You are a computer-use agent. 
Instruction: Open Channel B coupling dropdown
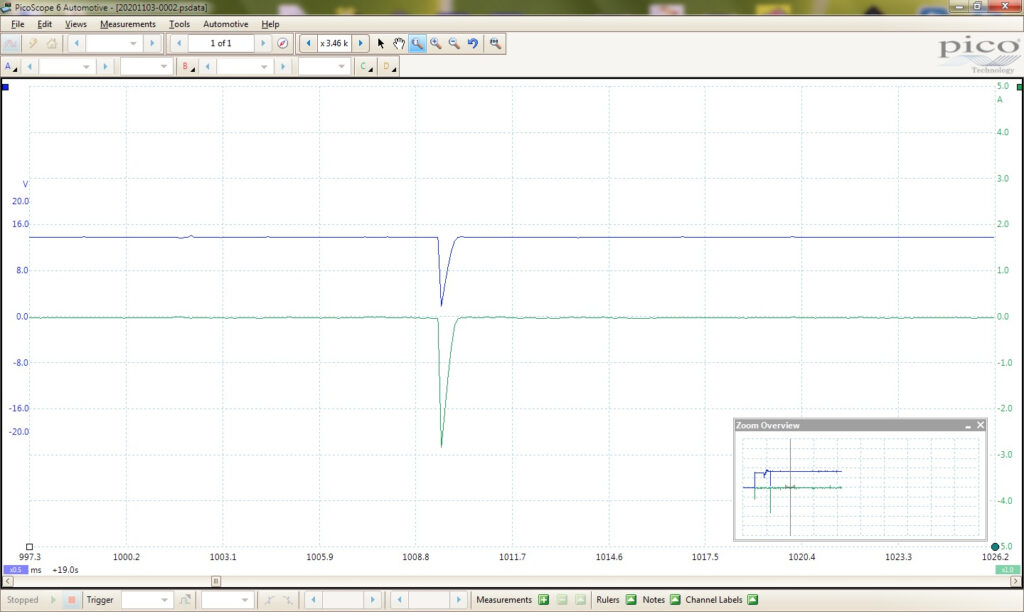324,66
